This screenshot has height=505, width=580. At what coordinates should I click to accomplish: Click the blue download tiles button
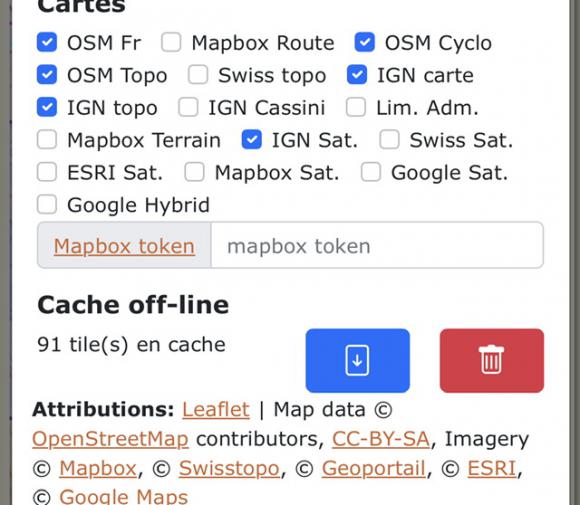pos(357,360)
